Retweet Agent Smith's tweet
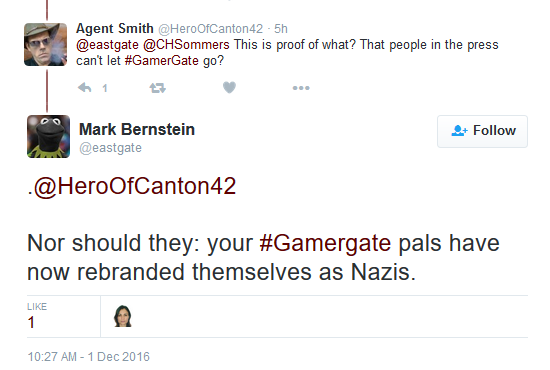 pyautogui.click(x=157, y=88)
